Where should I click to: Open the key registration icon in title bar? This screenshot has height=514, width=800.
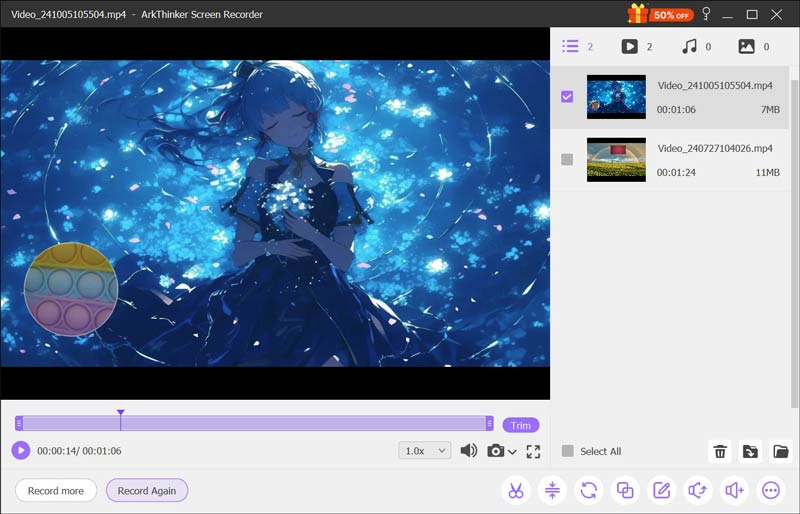click(706, 13)
